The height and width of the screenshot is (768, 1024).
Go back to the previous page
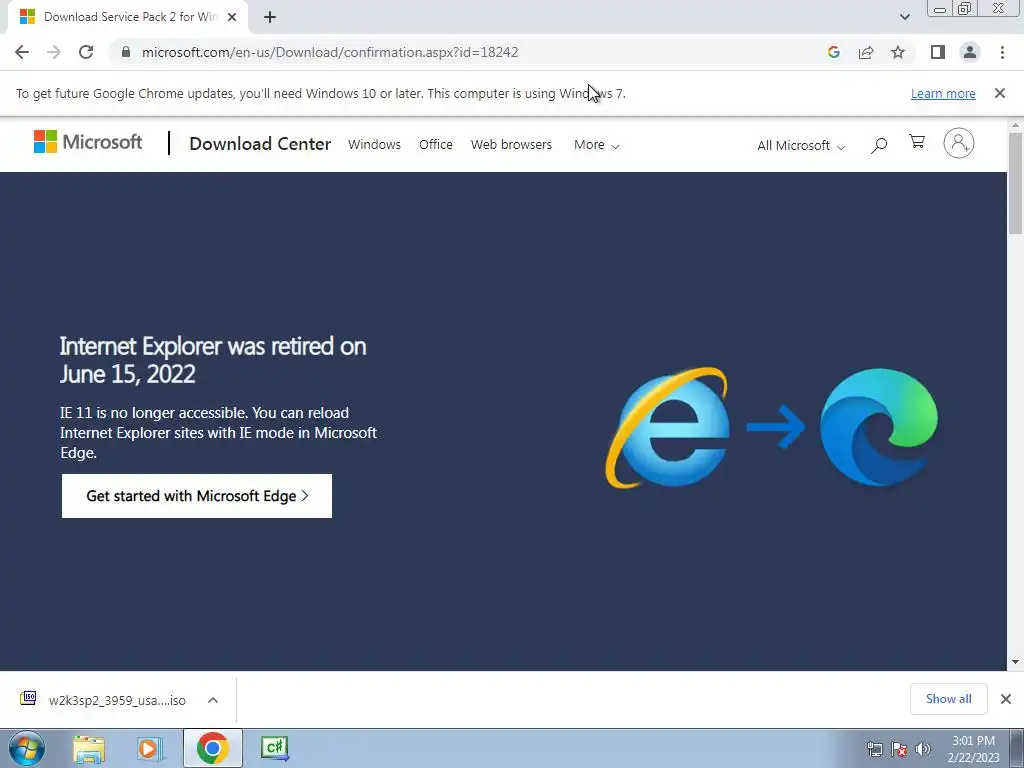click(22, 52)
